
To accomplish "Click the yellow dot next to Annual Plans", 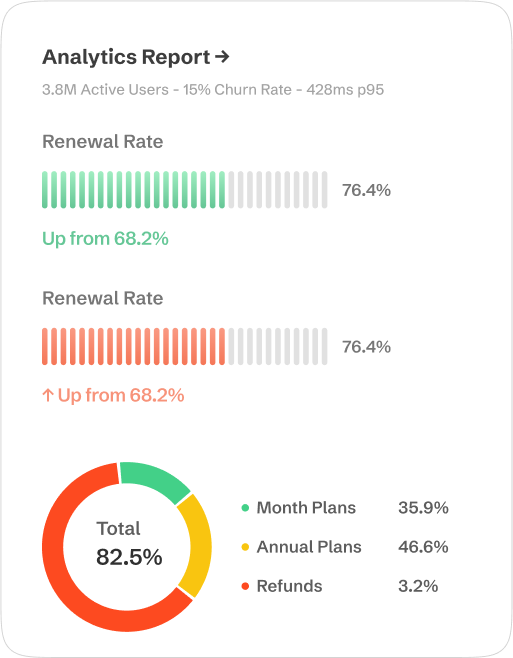I will click(245, 547).
